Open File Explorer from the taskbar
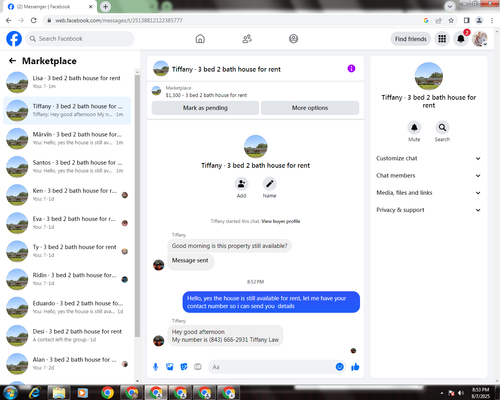 (x=59, y=393)
